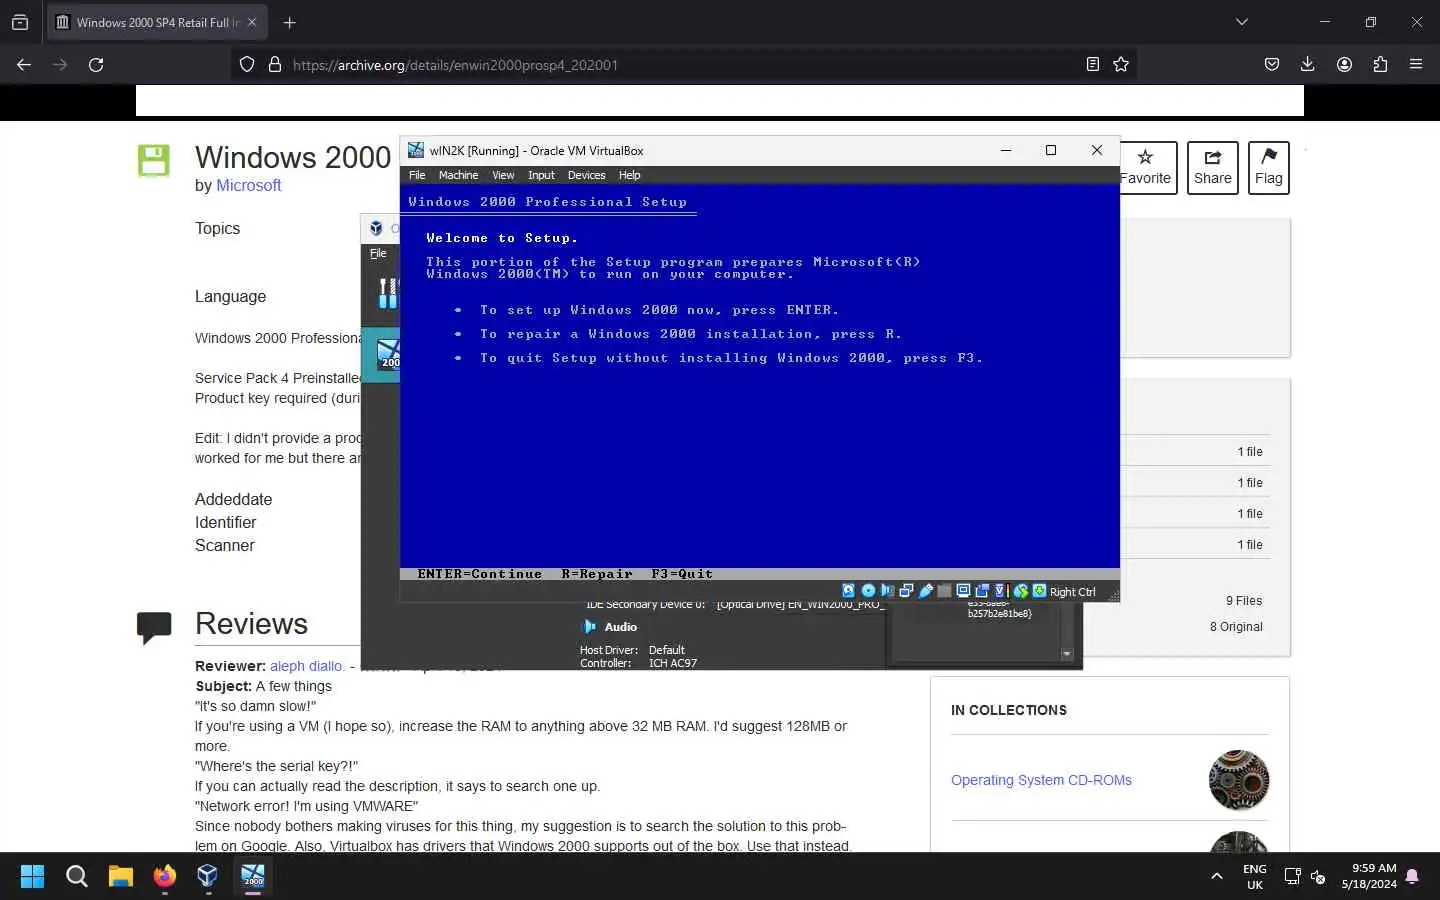
Task: Open the Devices menu in VirtualBox VM window
Action: coord(586,175)
